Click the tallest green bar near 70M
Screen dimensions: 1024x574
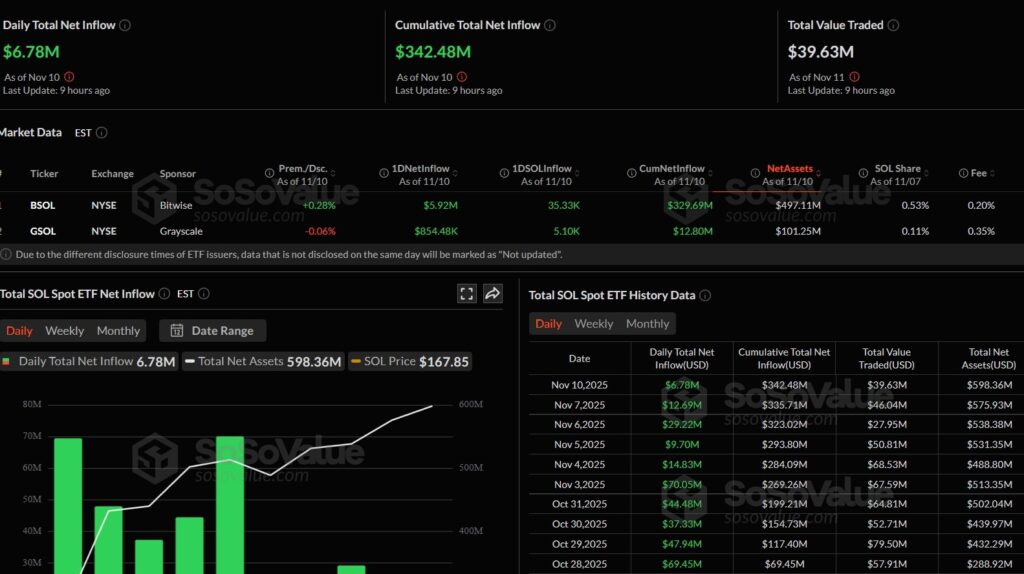[x=230, y=505]
